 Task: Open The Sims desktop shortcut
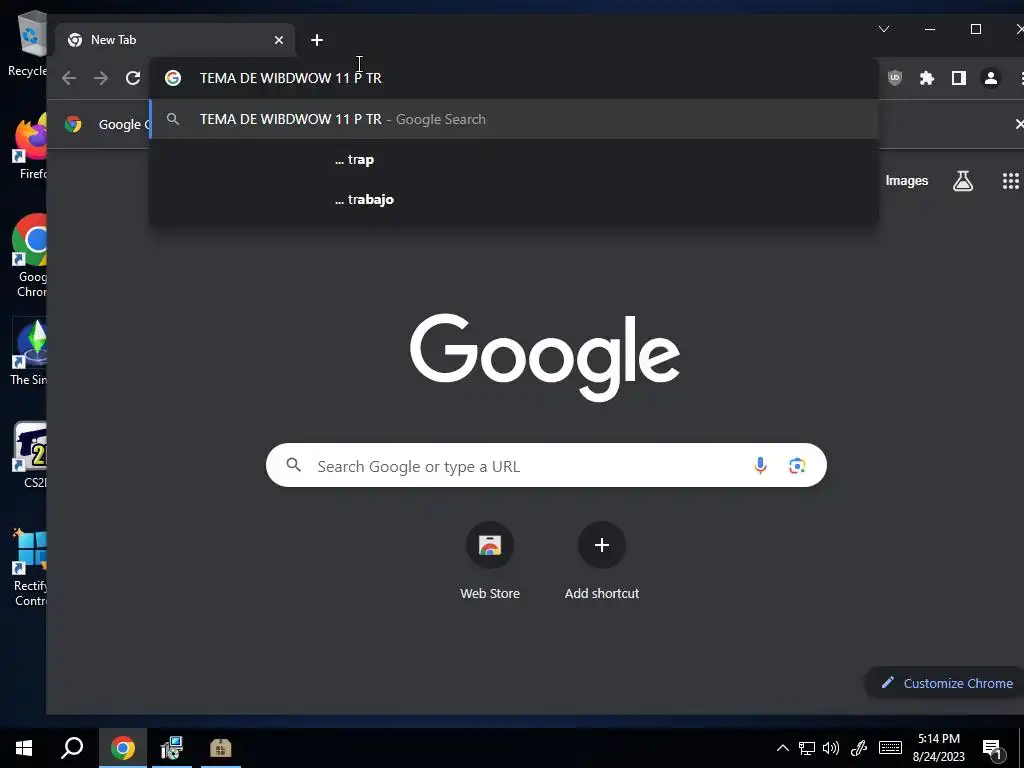point(30,353)
